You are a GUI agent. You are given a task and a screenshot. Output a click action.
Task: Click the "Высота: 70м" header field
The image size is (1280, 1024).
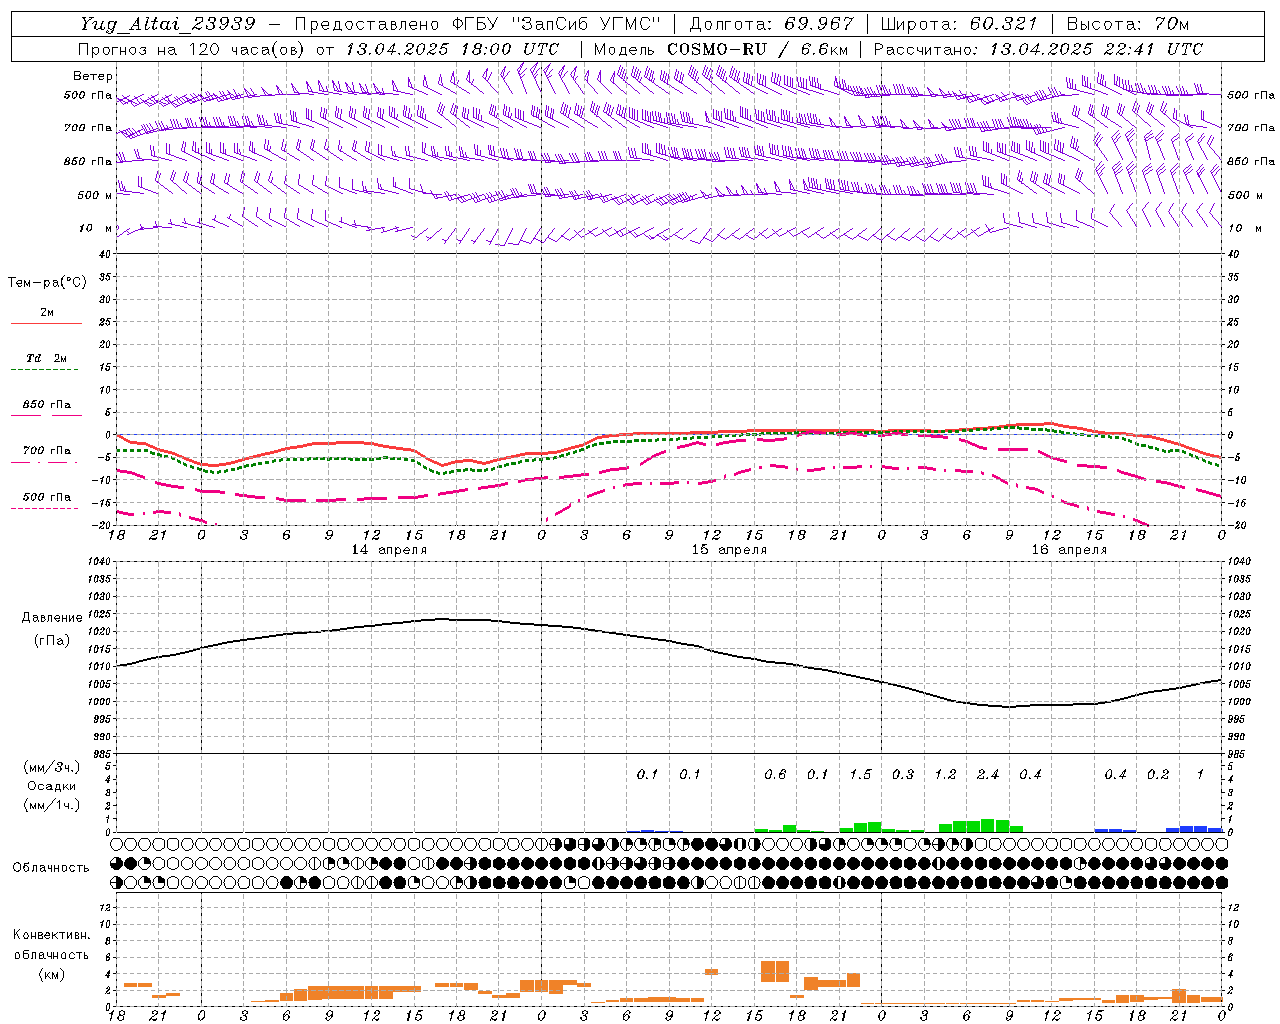1128,23
